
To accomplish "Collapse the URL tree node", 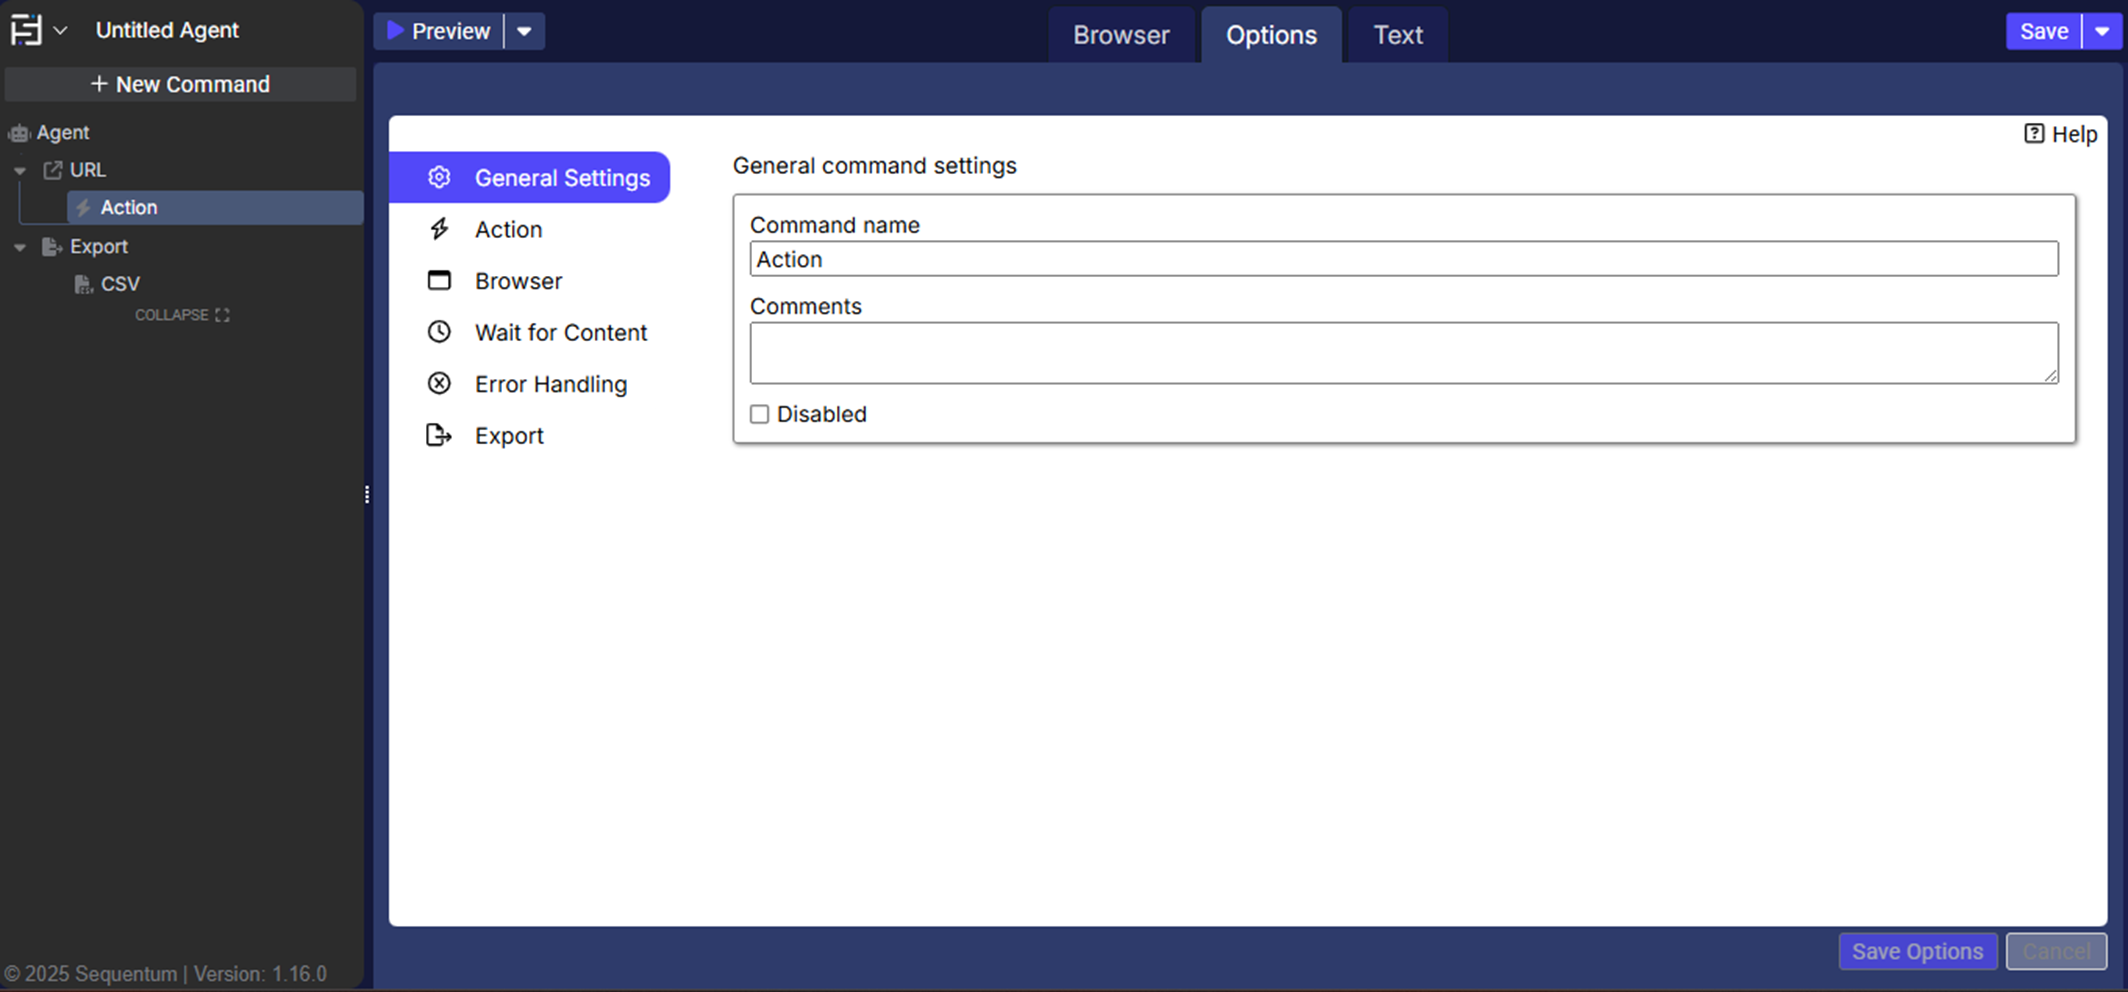I will (x=20, y=171).
